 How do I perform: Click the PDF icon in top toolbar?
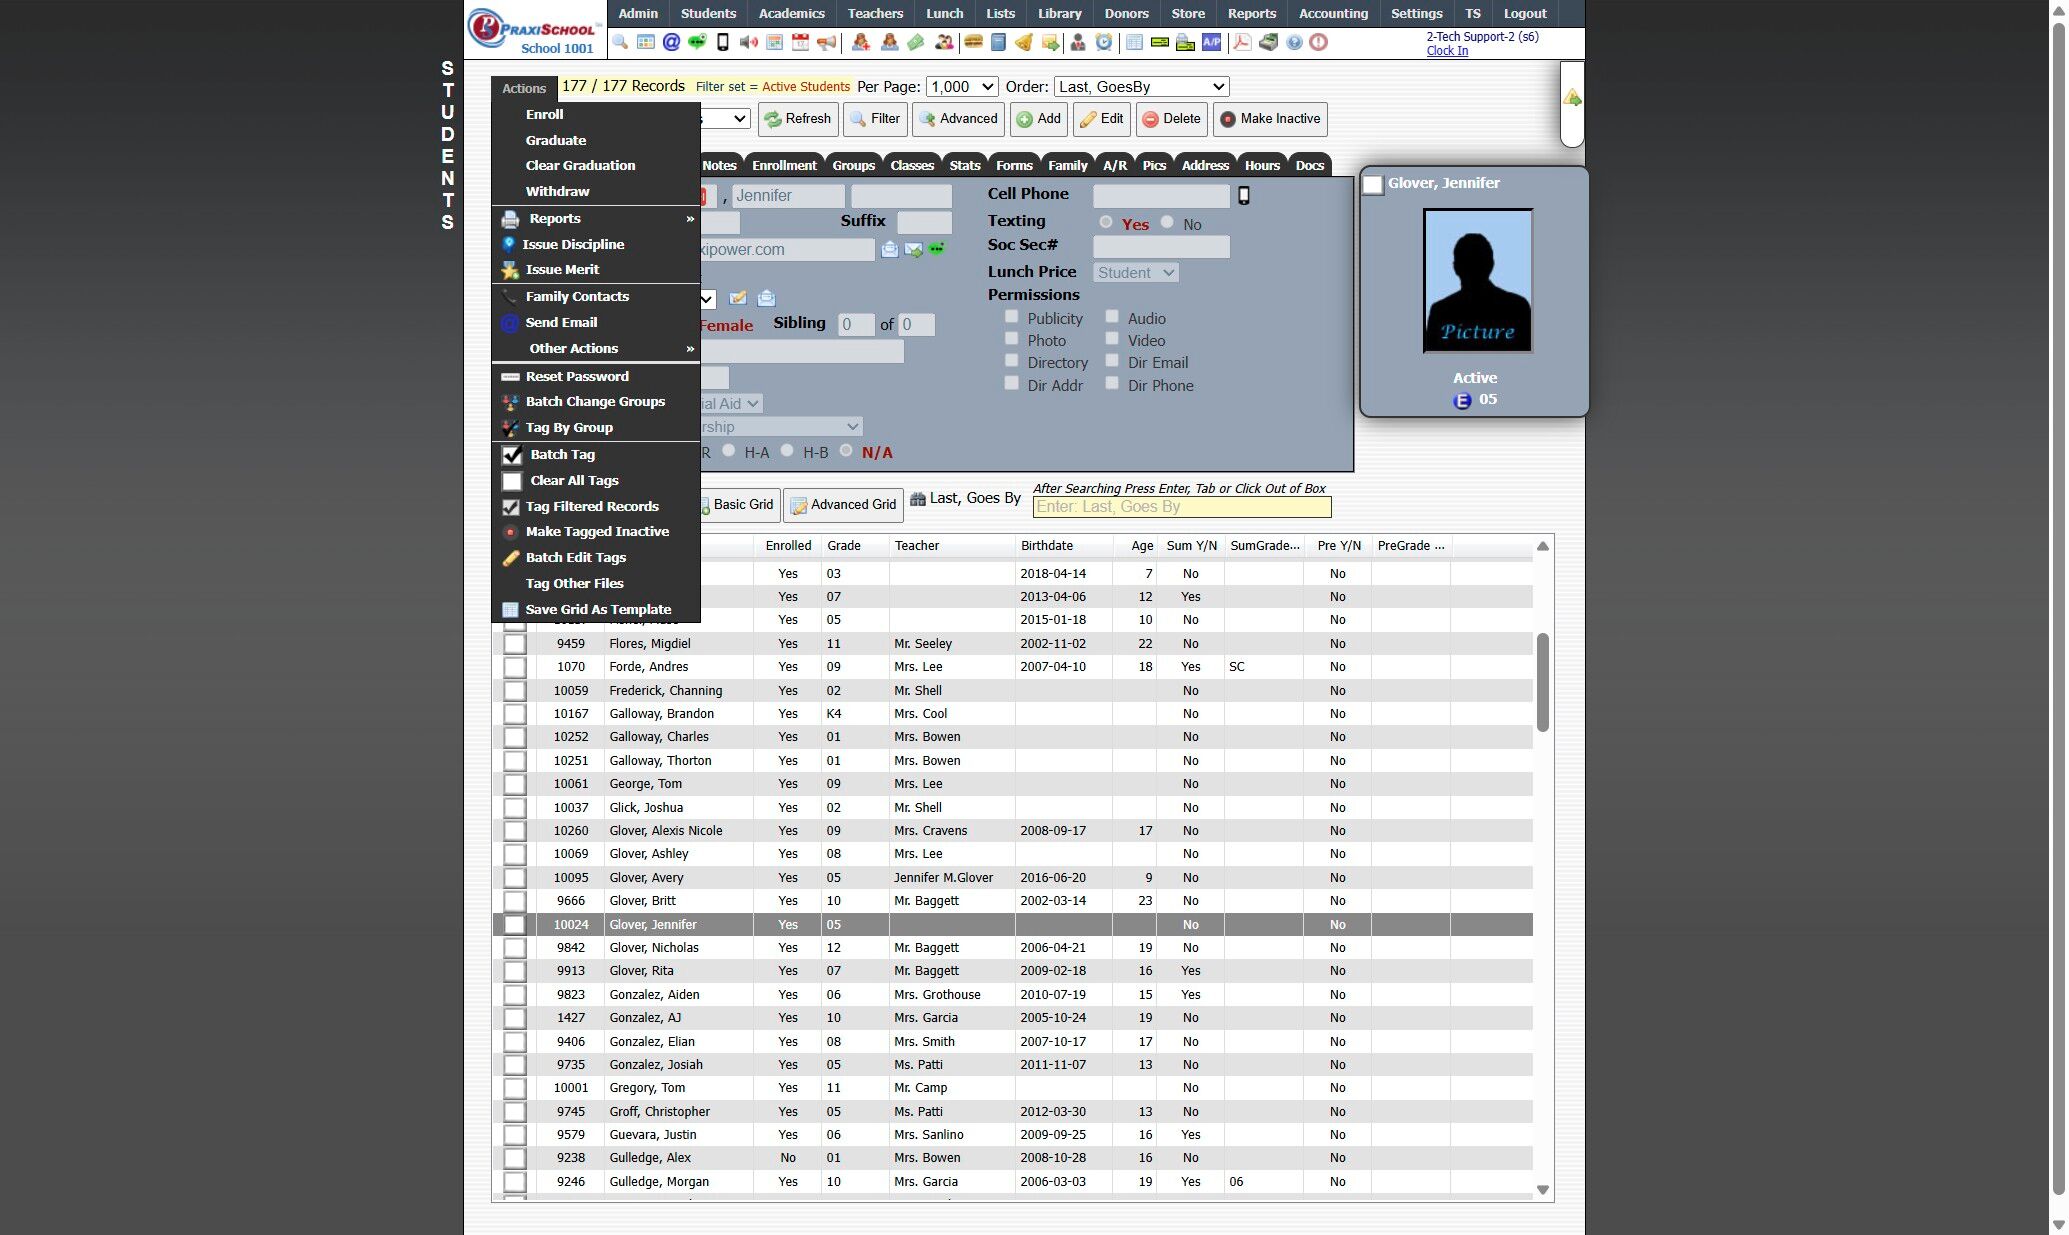(x=1241, y=43)
